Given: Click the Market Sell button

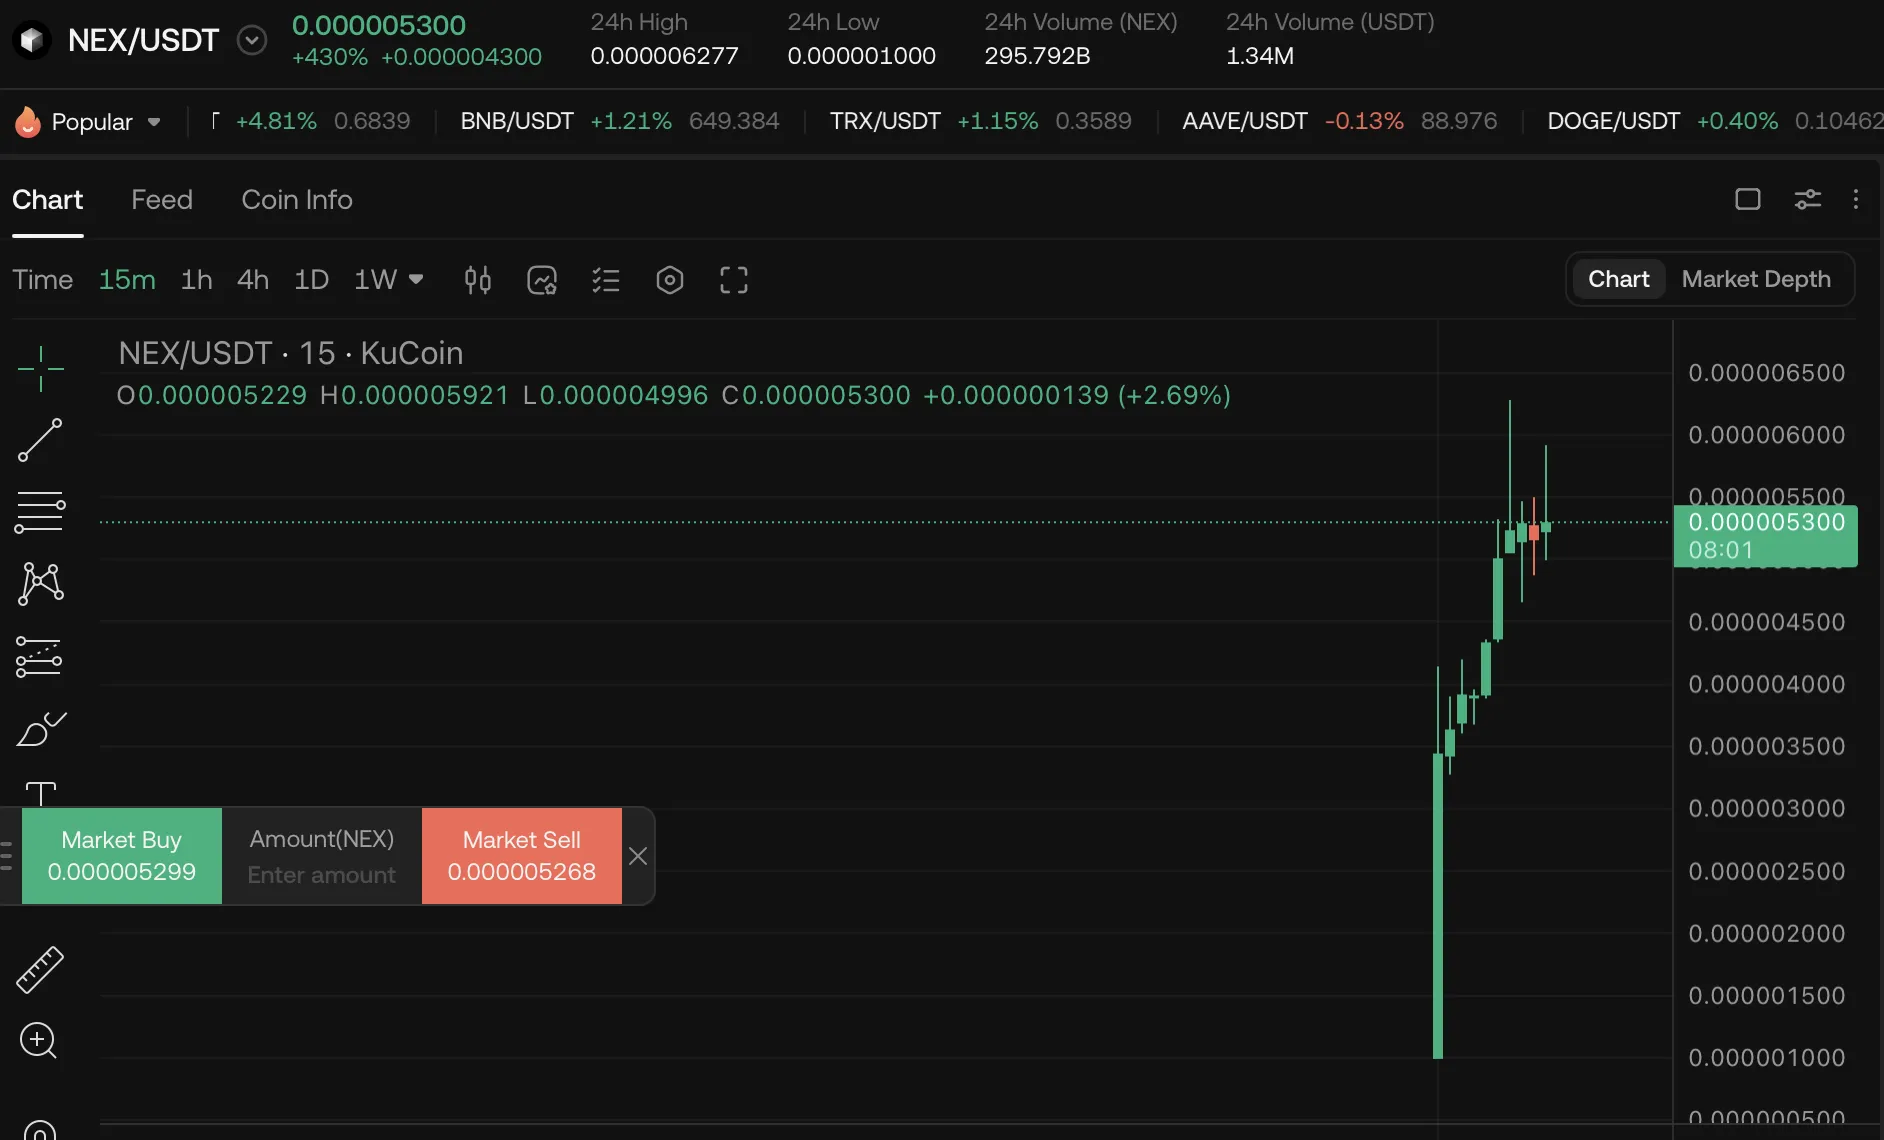Looking at the screenshot, I should click(x=522, y=856).
